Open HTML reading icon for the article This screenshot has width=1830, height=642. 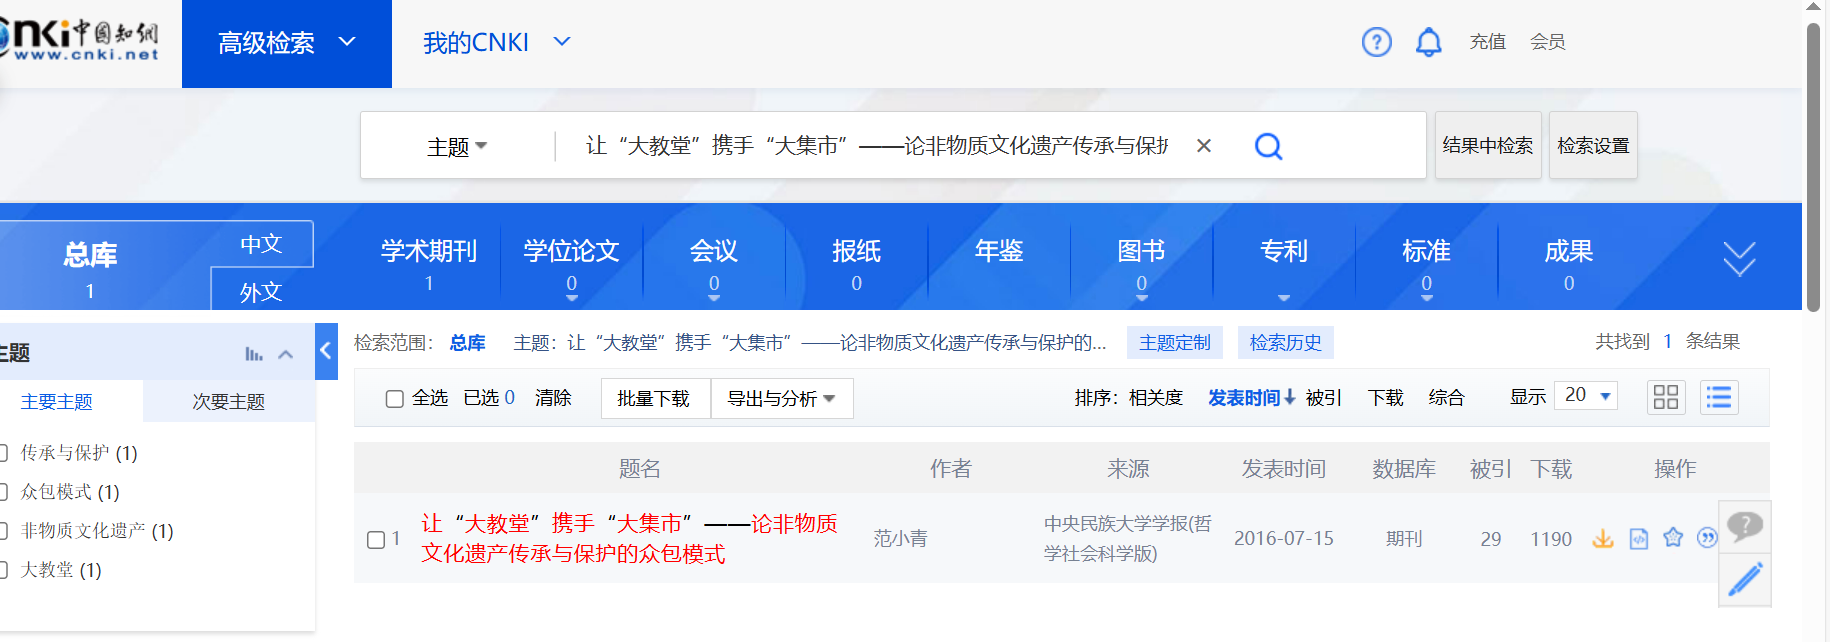tap(1639, 539)
